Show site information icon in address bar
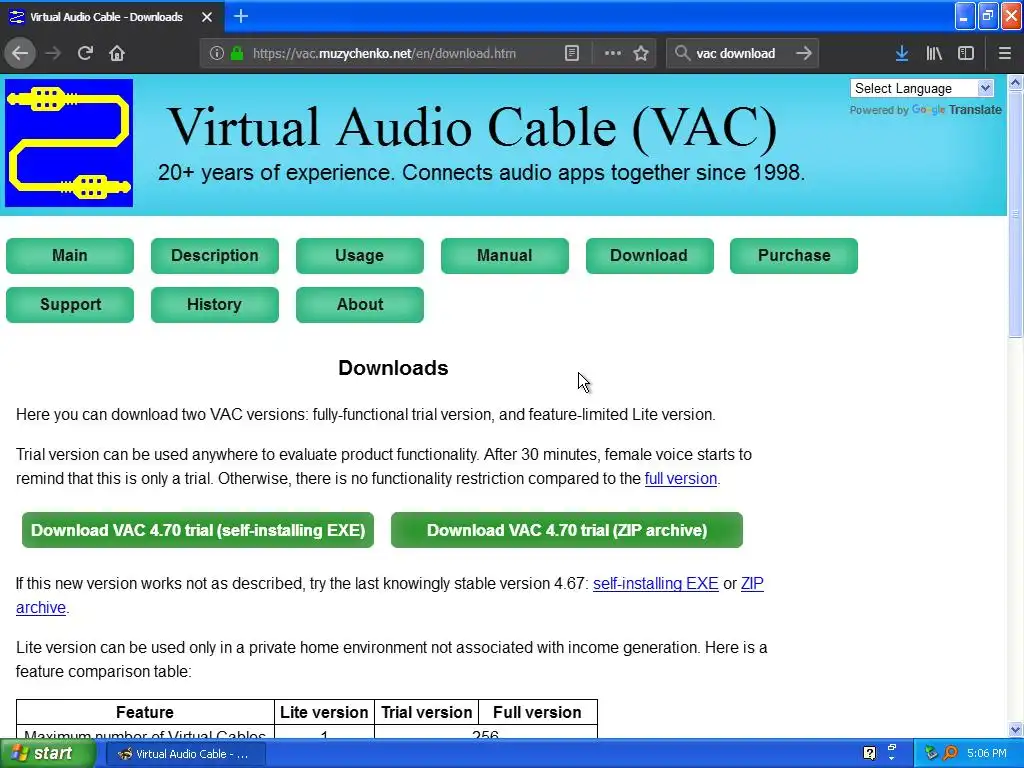The height and width of the screenshot is (768, 1024). (217, 54)
